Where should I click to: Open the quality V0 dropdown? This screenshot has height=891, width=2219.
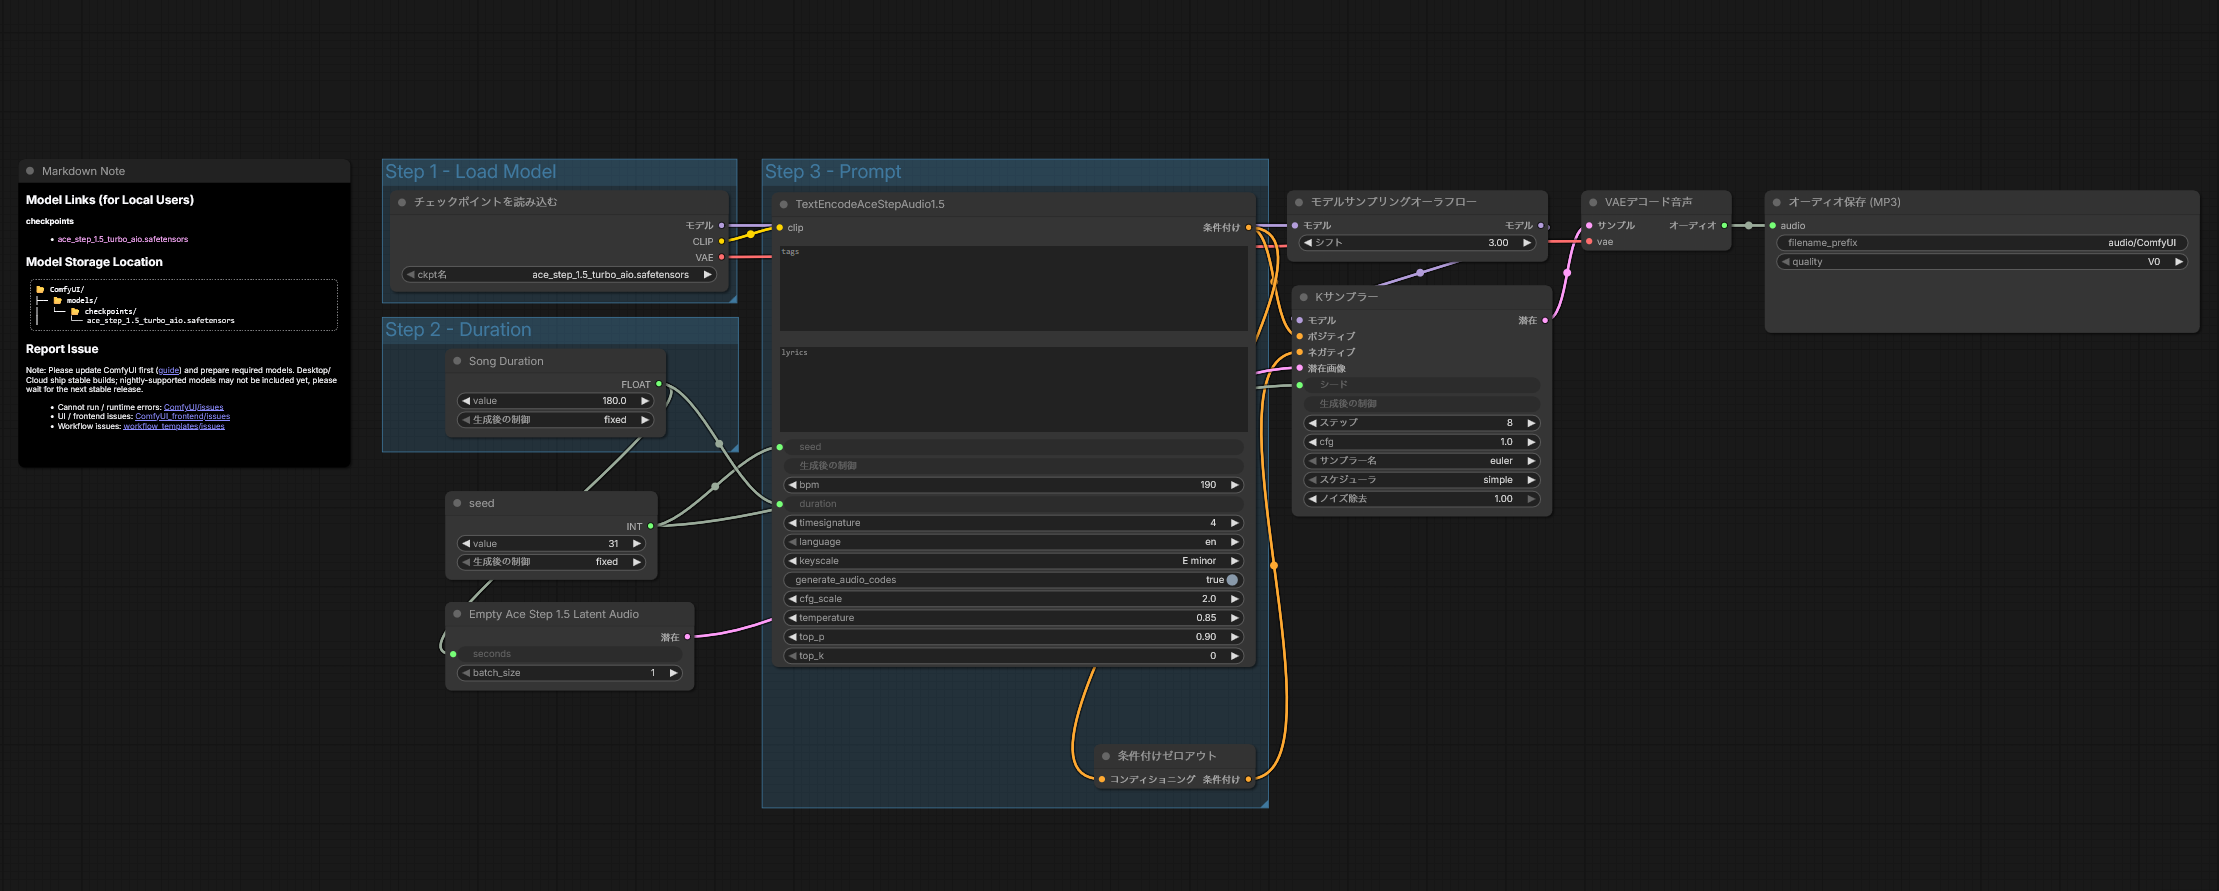coord(1980,262)
